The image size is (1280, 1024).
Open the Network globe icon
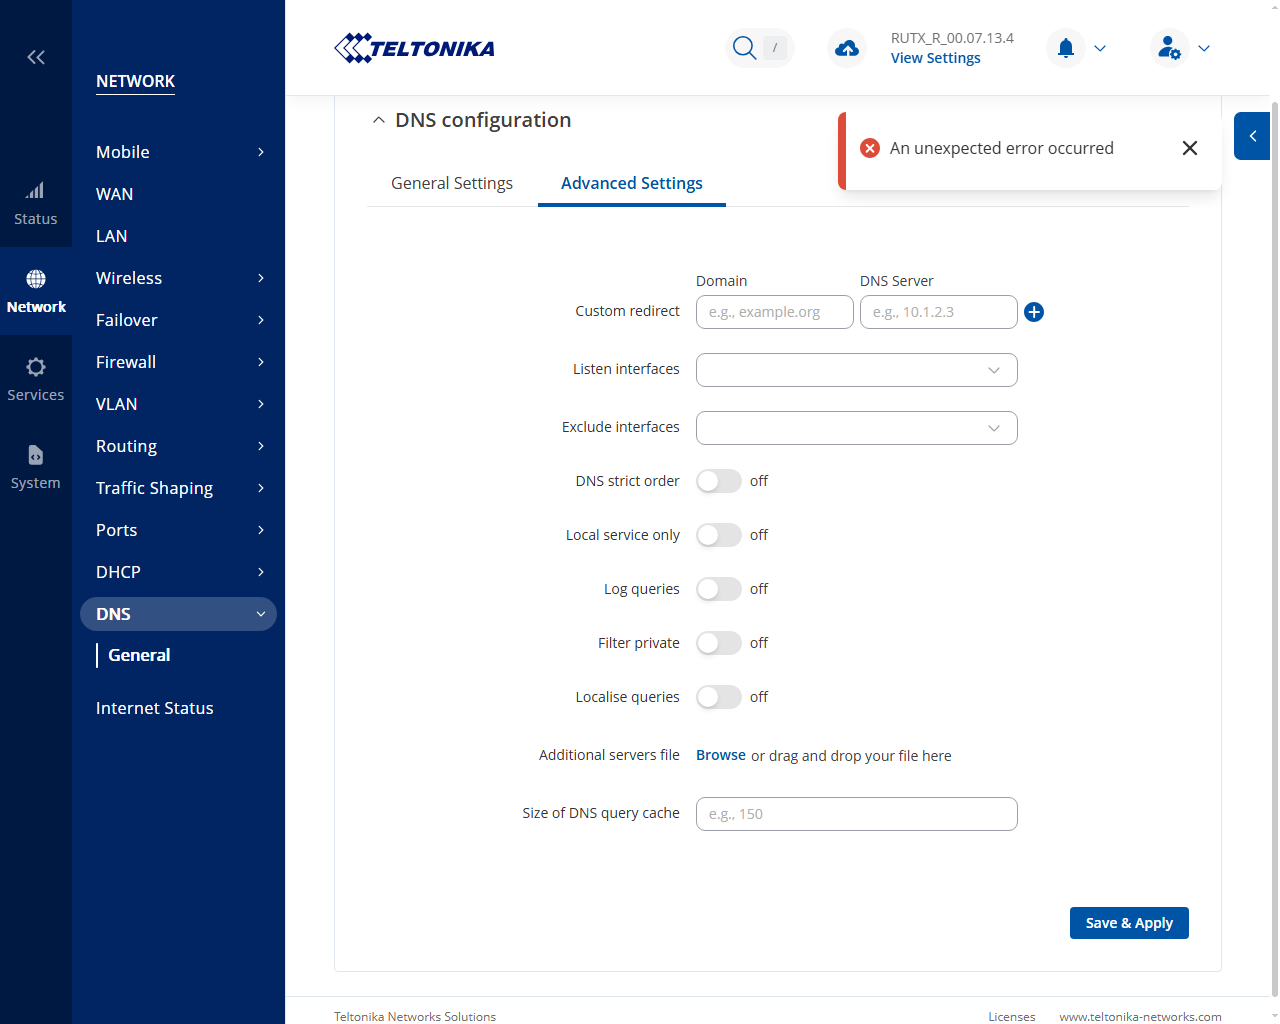pyautogui.click(x=36, y=279)
